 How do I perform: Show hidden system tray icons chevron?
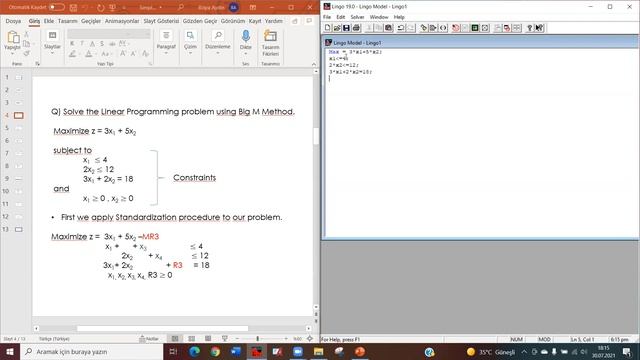click(x=524, y=352)
